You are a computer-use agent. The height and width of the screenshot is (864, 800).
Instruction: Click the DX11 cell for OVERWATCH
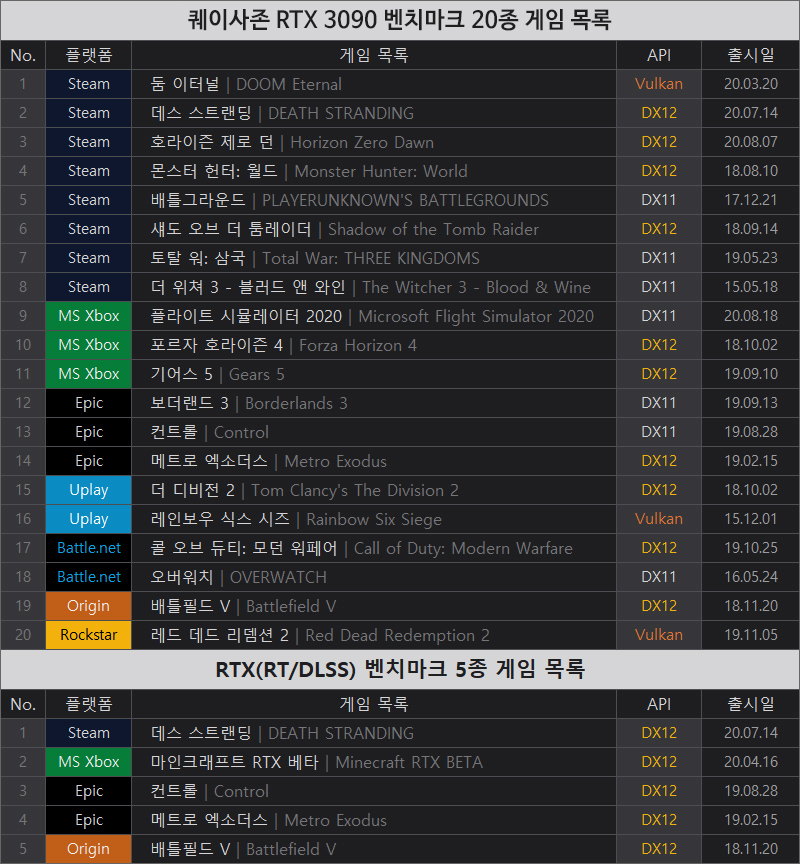click(x=659, y=577)
